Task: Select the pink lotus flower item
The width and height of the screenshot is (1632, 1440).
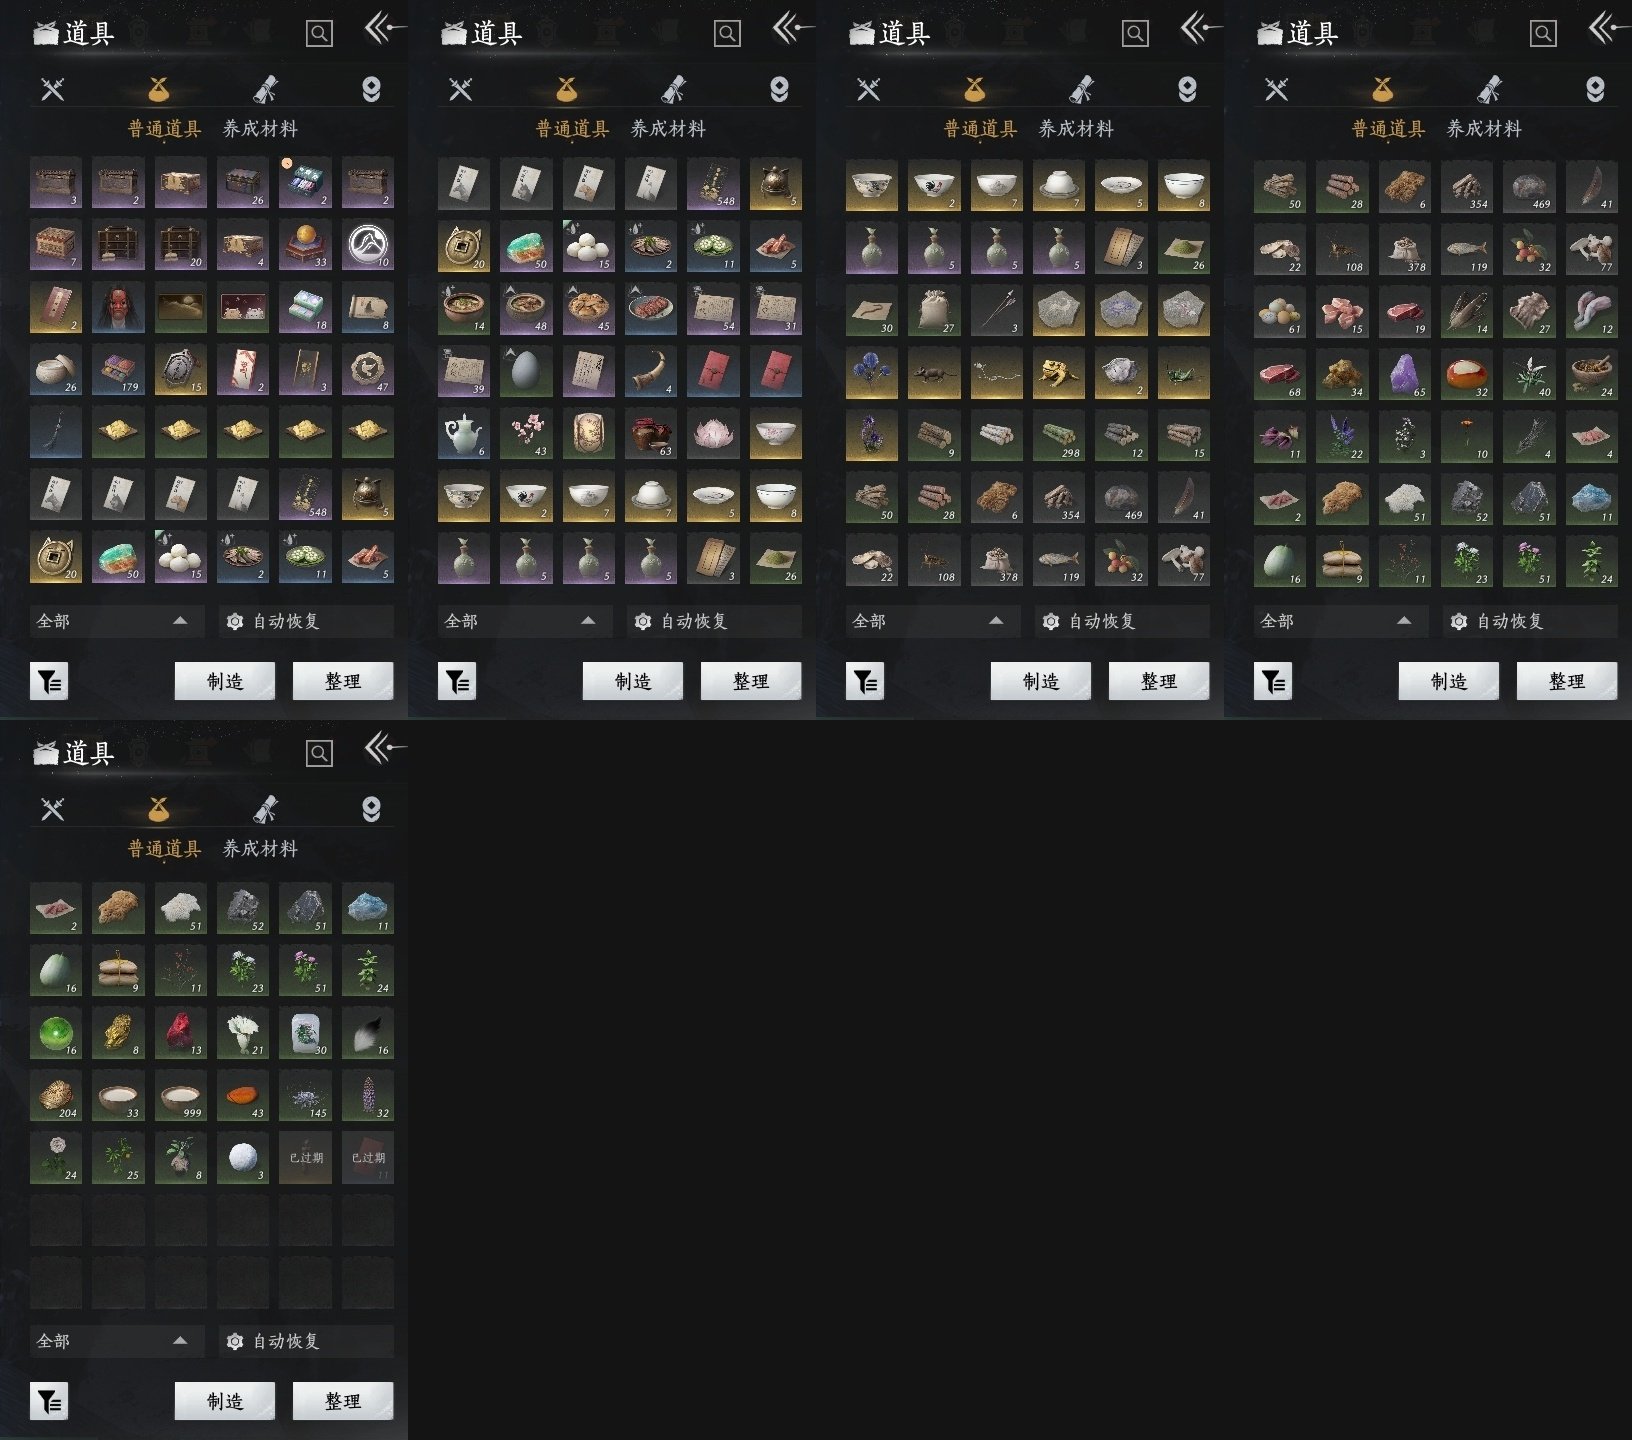Action: coord(712,433)
